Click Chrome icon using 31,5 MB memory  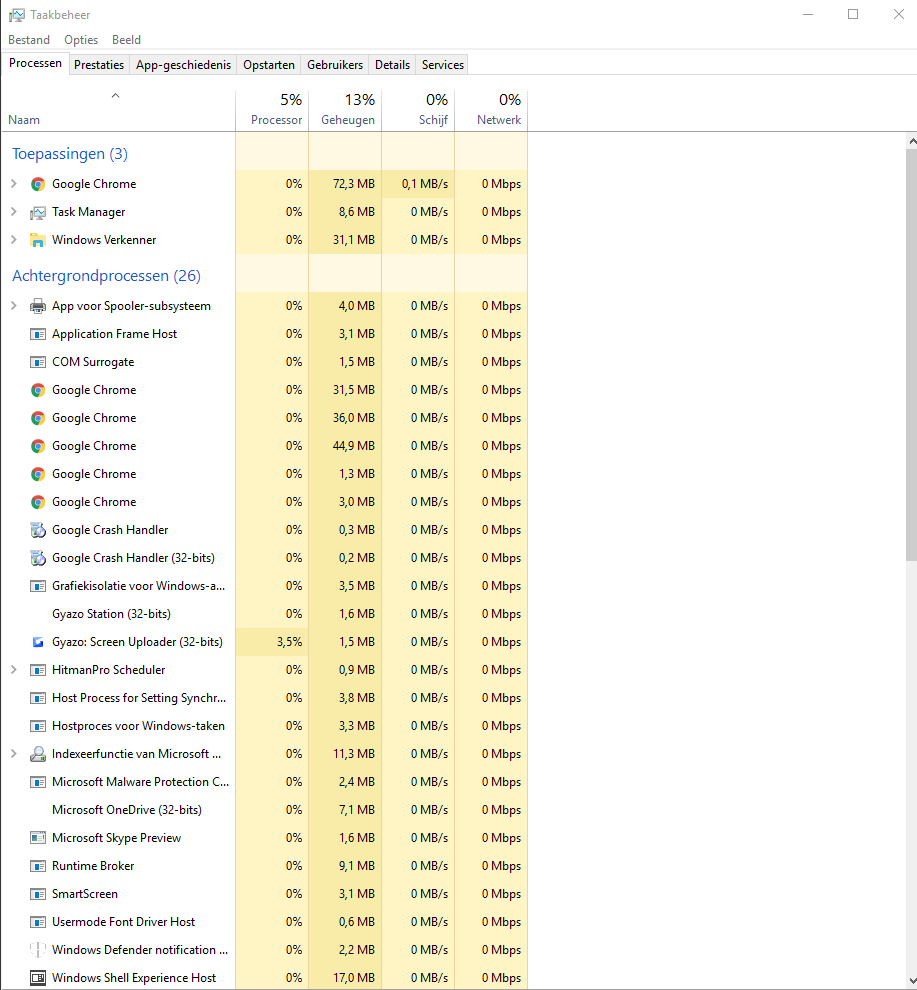(38, 390)
